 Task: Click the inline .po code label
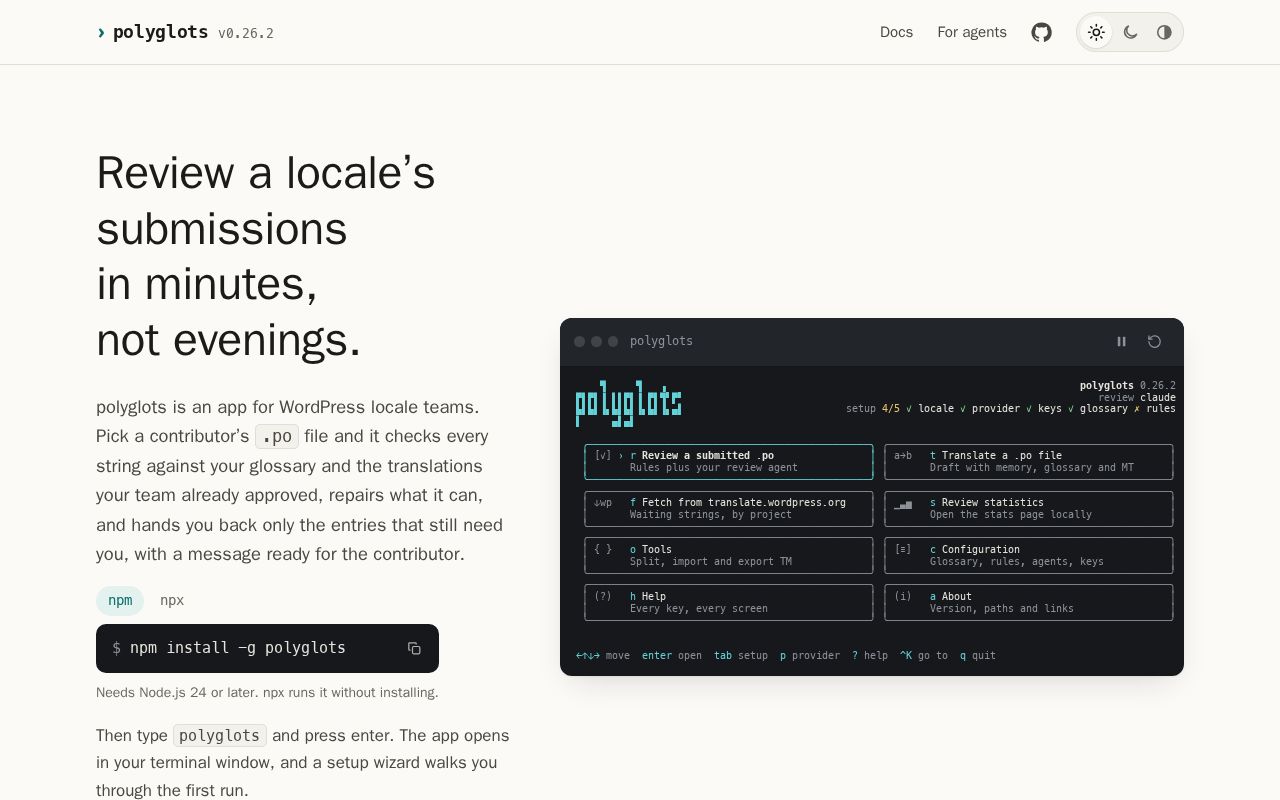(277, 436)
